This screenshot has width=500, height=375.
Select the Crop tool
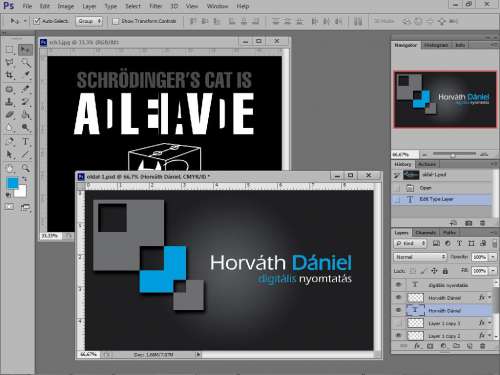pos(9,75)
